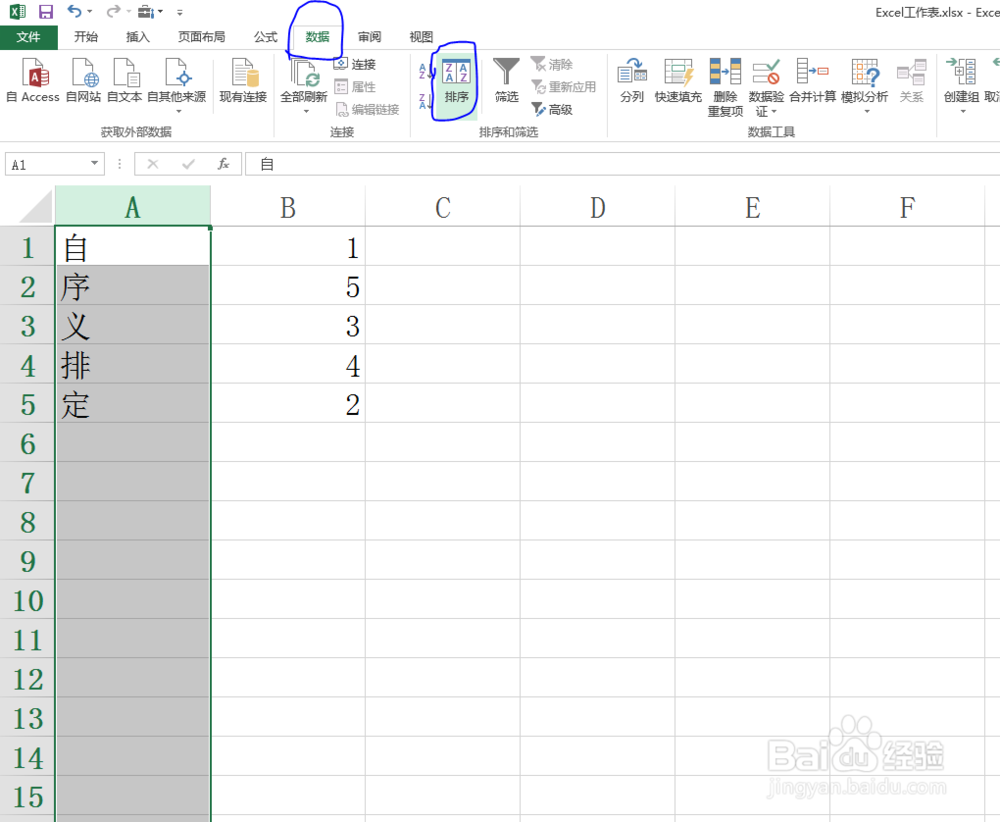Import data from web (自网站)
Image resolution: width=1000 pixels, height=822 pixels.
(x=84, y=80)
